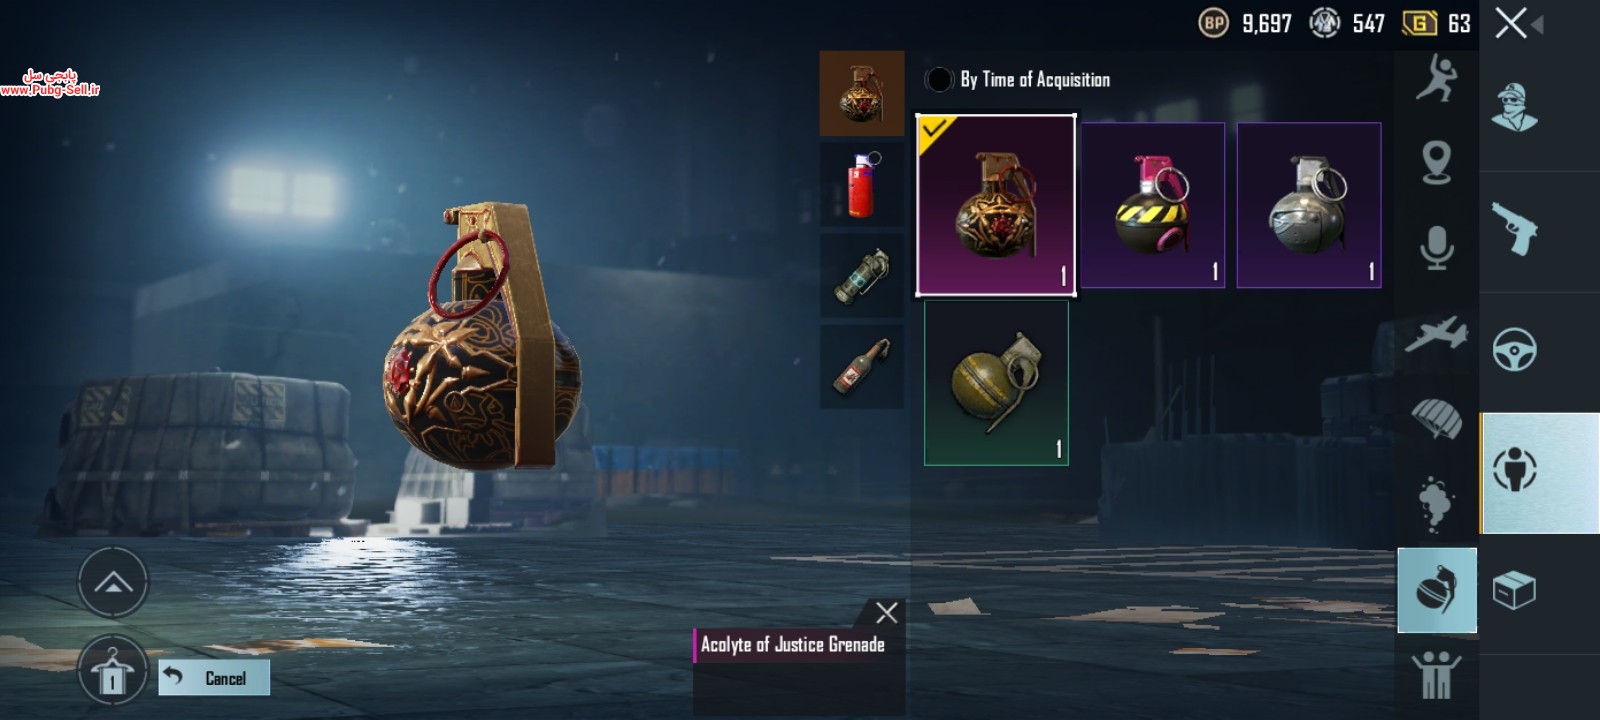Open the vehicle steering wheel section
The image size is (1600, 720).
click(1515, 350)
